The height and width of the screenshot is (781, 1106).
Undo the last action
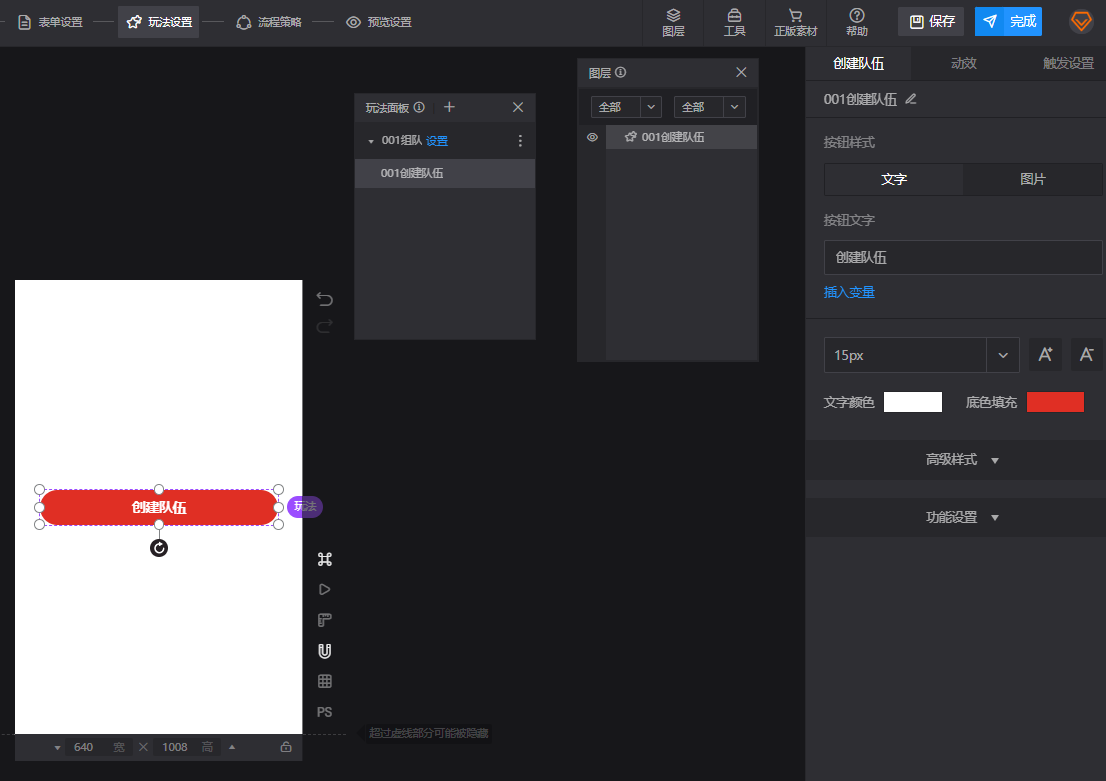(324, 298)
